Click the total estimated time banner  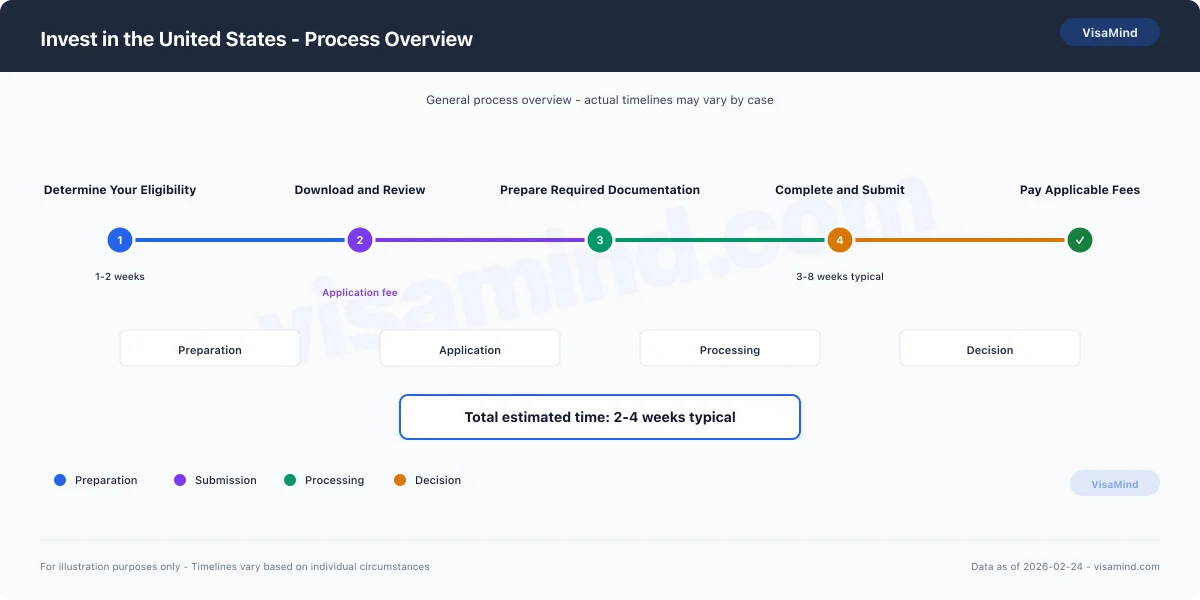[x=600, y=417]
